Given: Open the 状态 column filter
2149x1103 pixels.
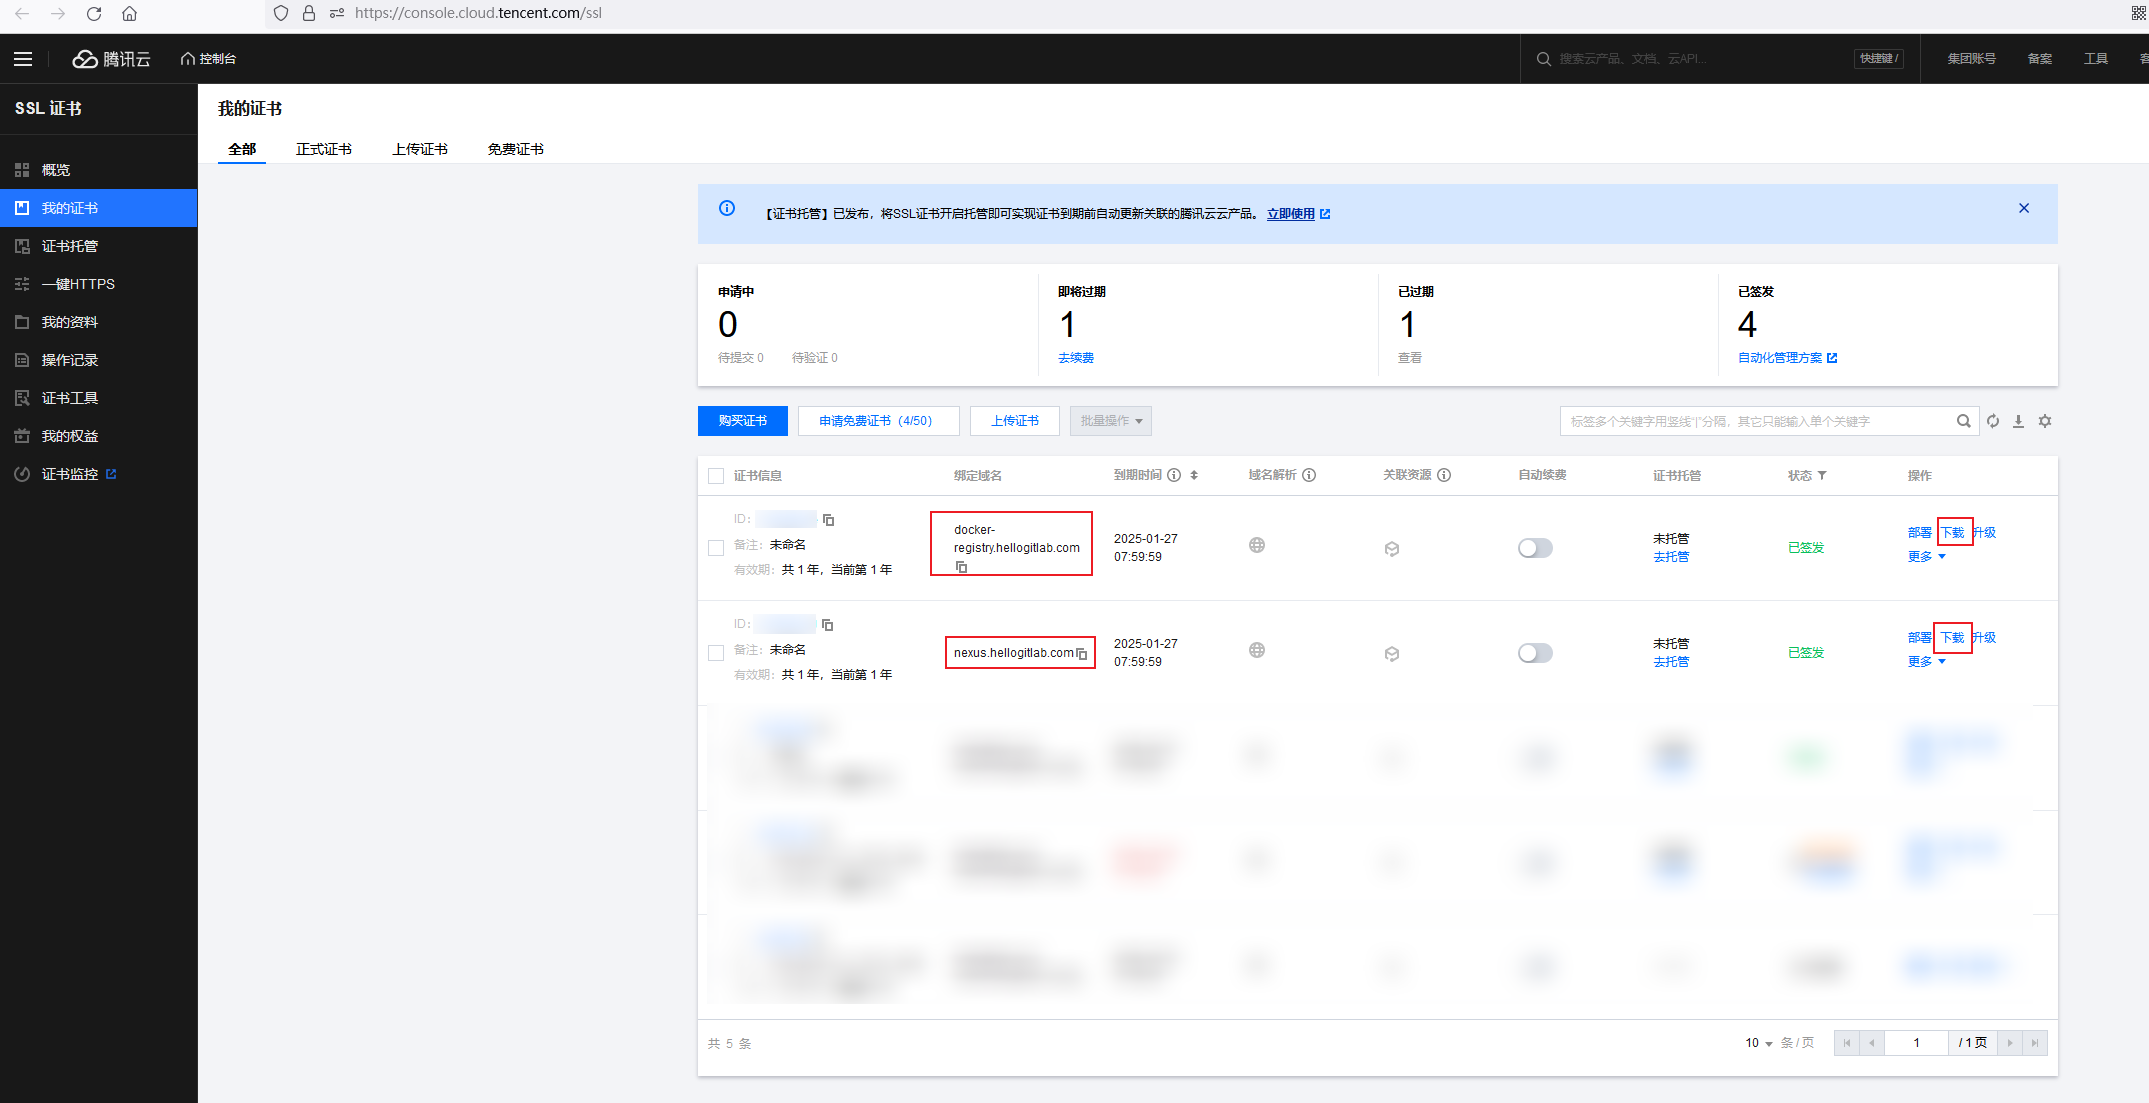Looking at the screenshot, I should tap(1822, 475).
